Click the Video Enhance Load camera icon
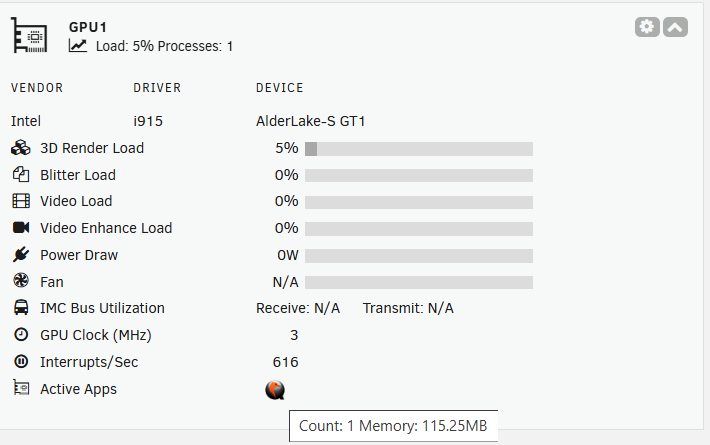 tap(21, 228)
